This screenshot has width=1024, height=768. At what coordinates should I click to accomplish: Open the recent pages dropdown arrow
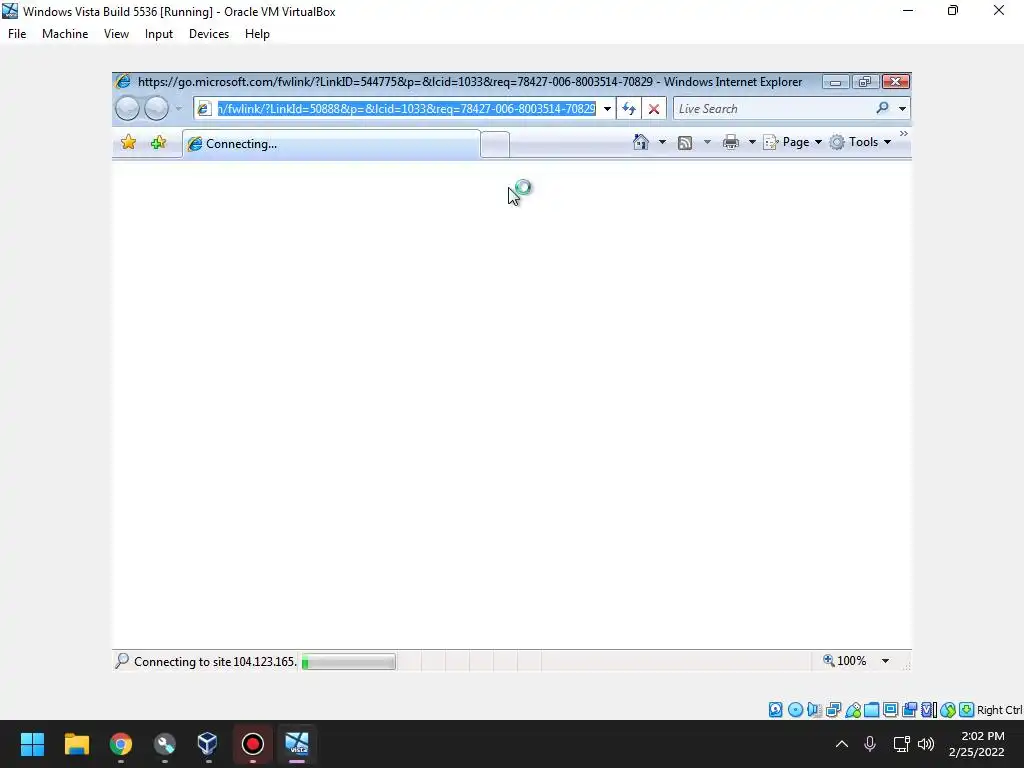coord(178,108)
